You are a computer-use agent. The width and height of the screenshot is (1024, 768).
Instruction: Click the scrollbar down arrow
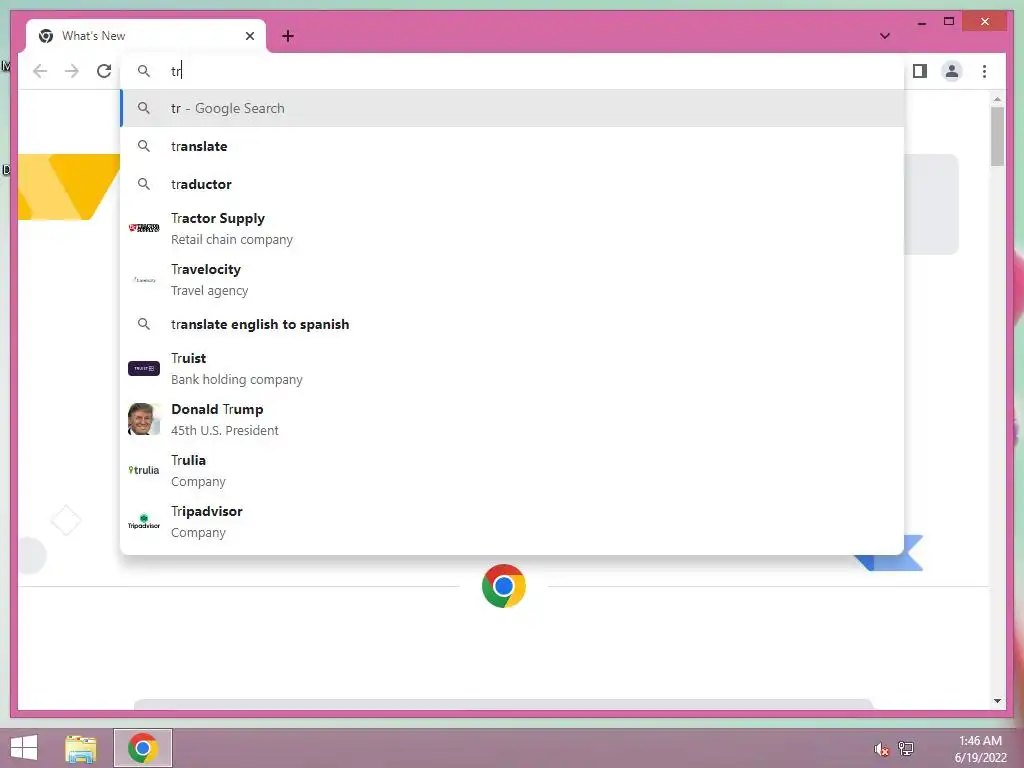(x=997, y=701)
